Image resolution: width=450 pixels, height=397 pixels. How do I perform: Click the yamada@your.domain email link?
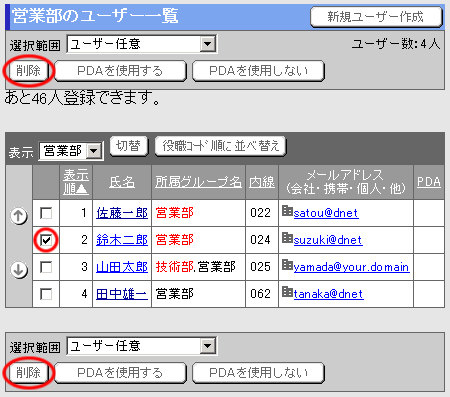(x=352, y=267)
